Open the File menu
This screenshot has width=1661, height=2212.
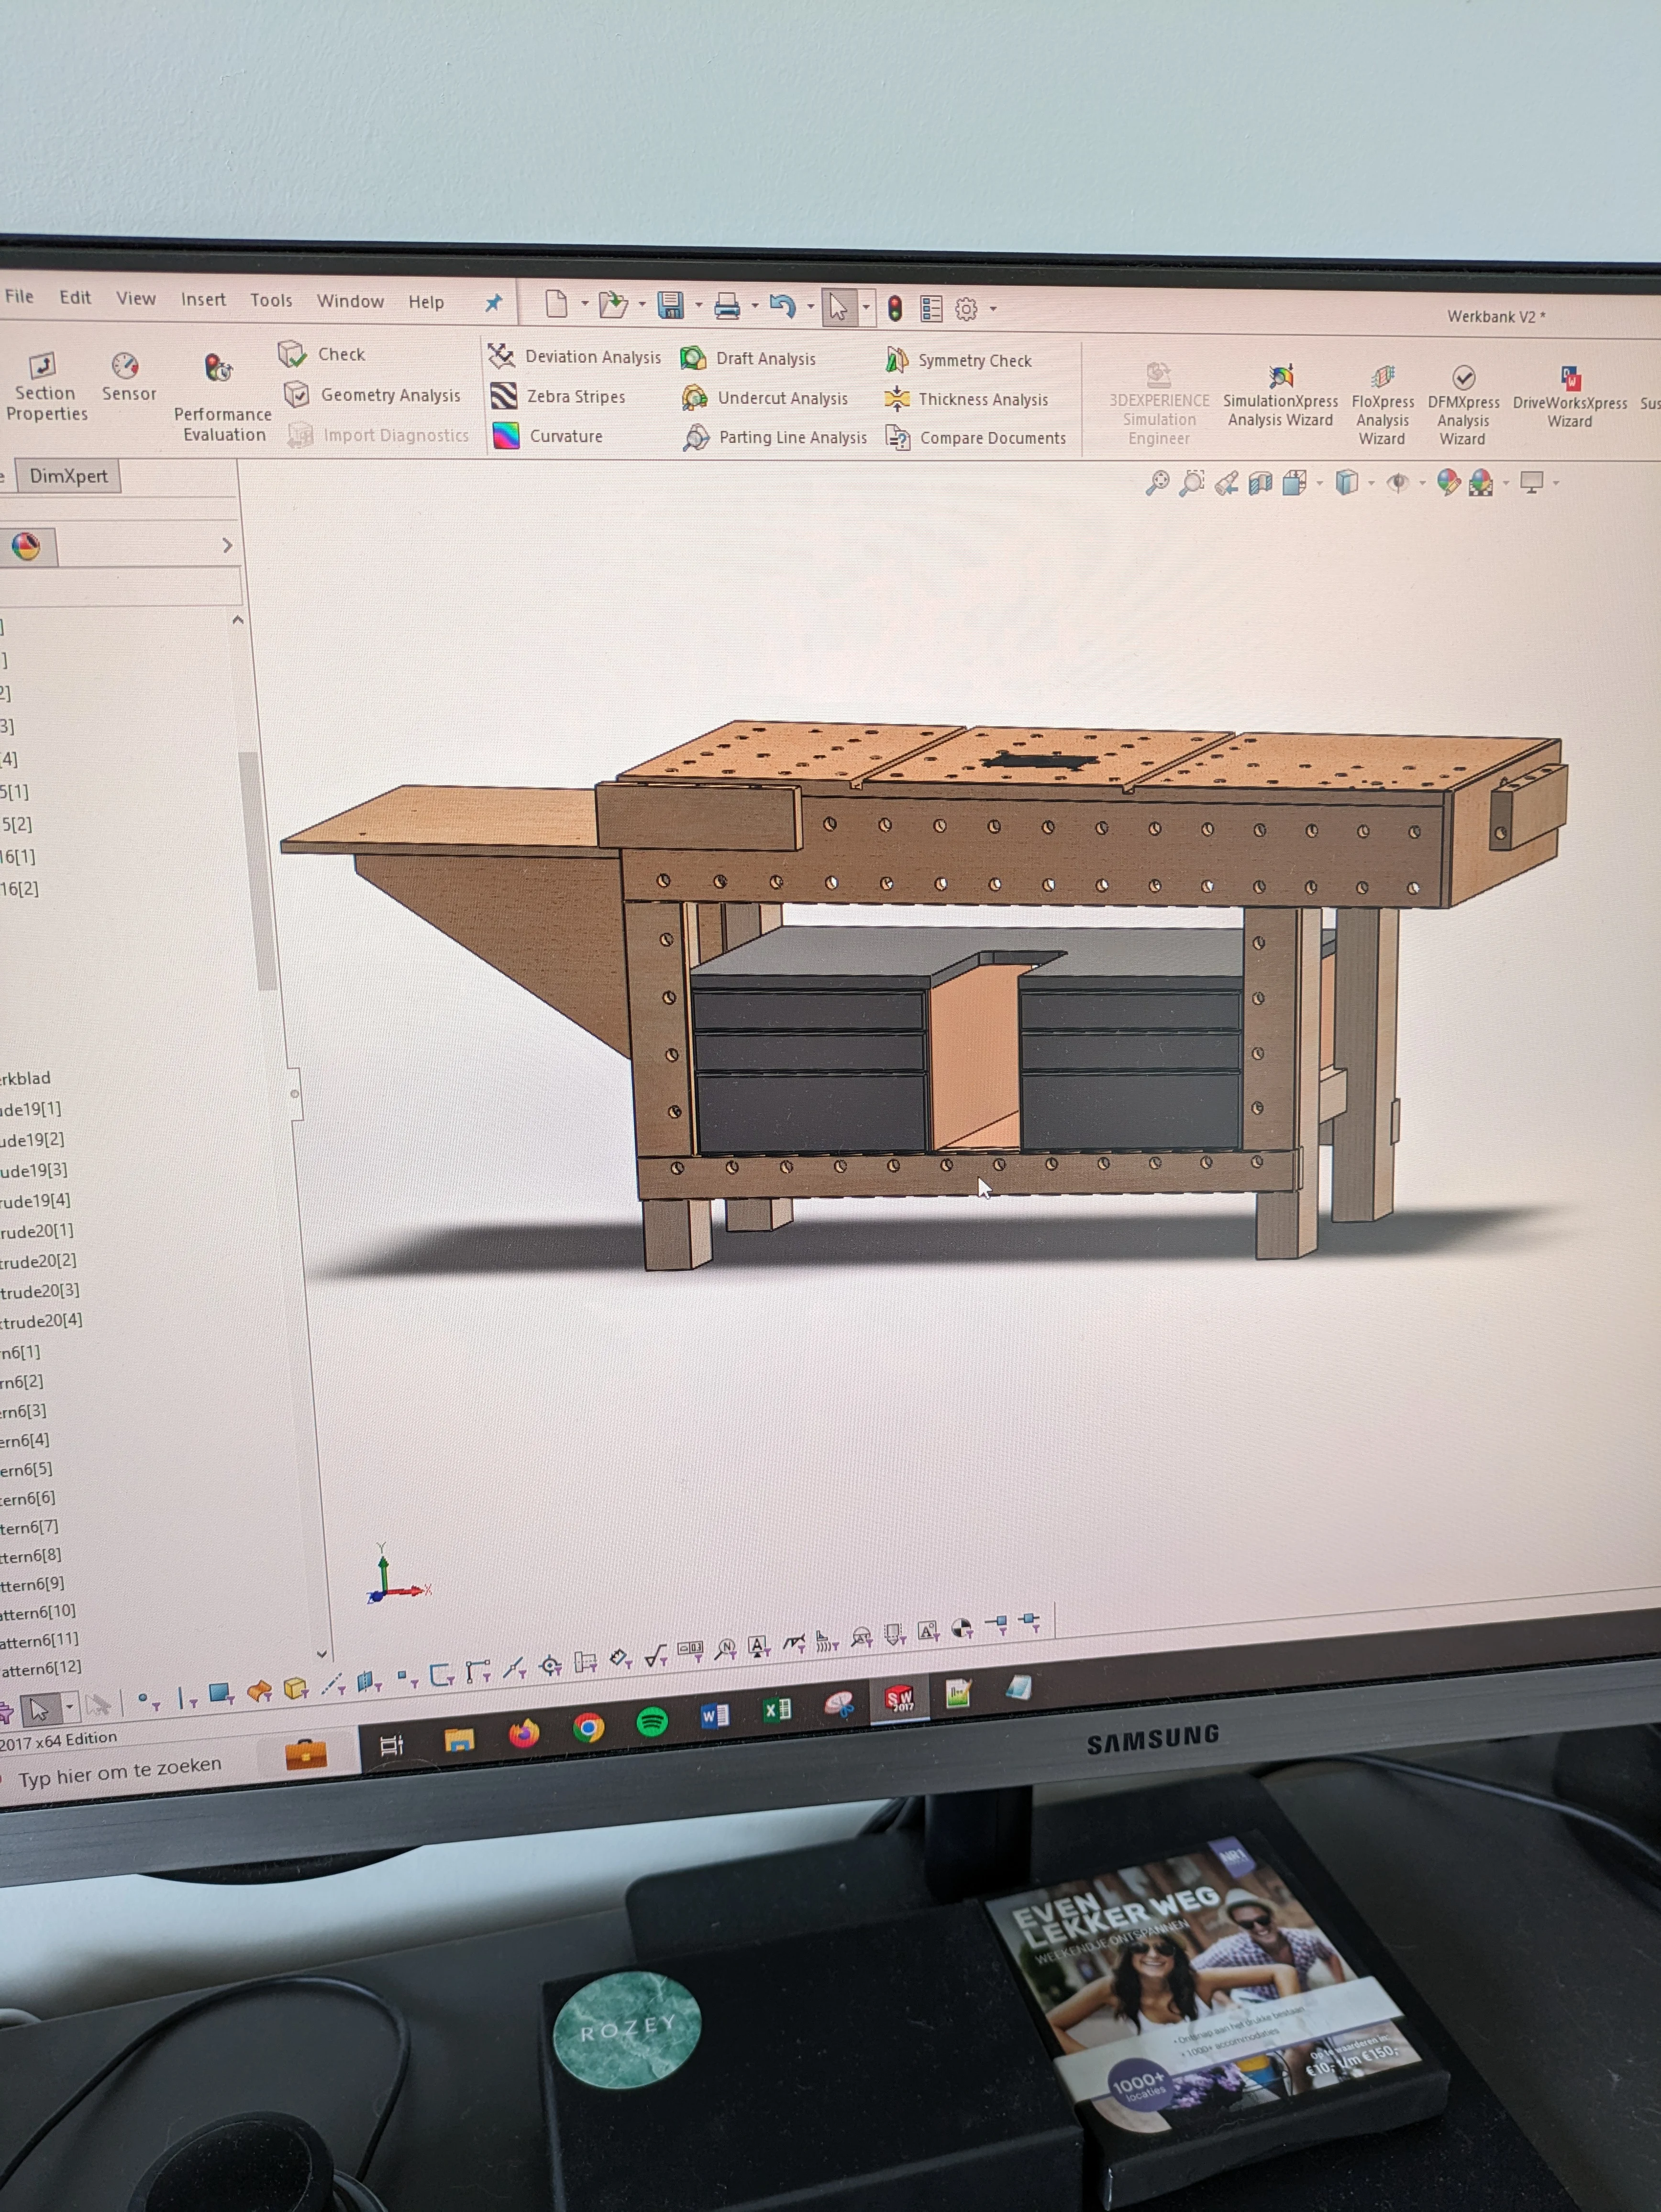(x=19, y=296)
